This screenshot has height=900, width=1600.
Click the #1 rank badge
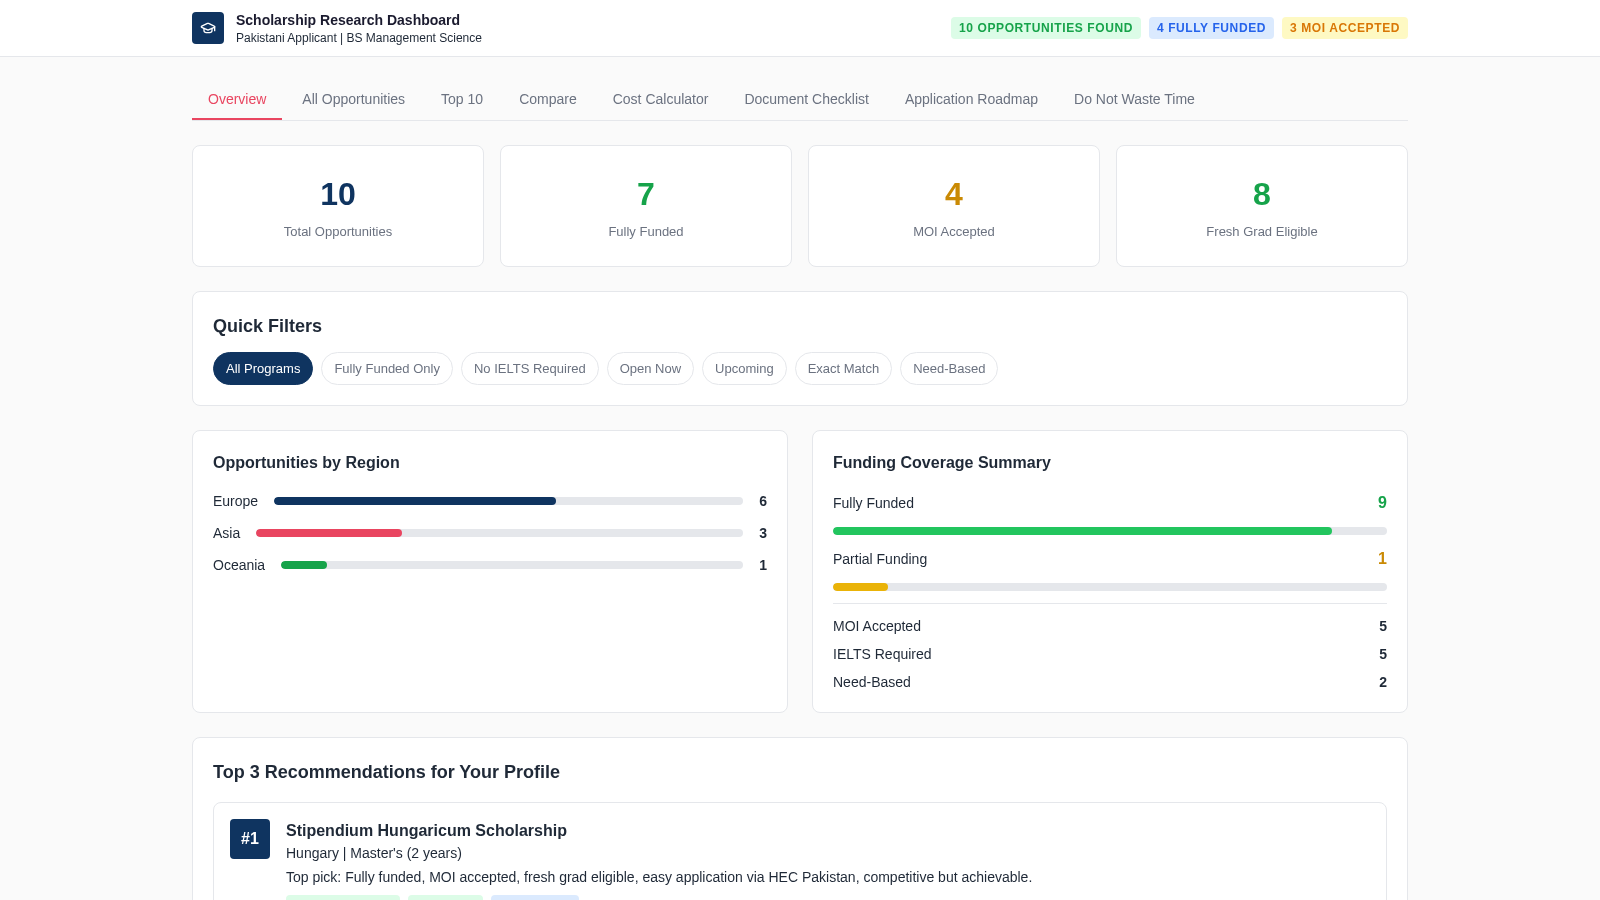(x=250, y=839)
